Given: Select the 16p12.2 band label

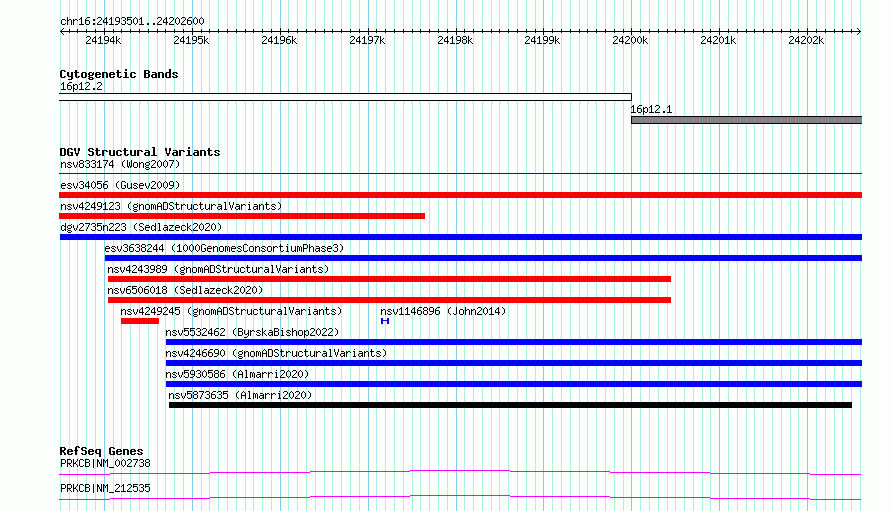Looking at the screenshot, I should tap(82, 86).
